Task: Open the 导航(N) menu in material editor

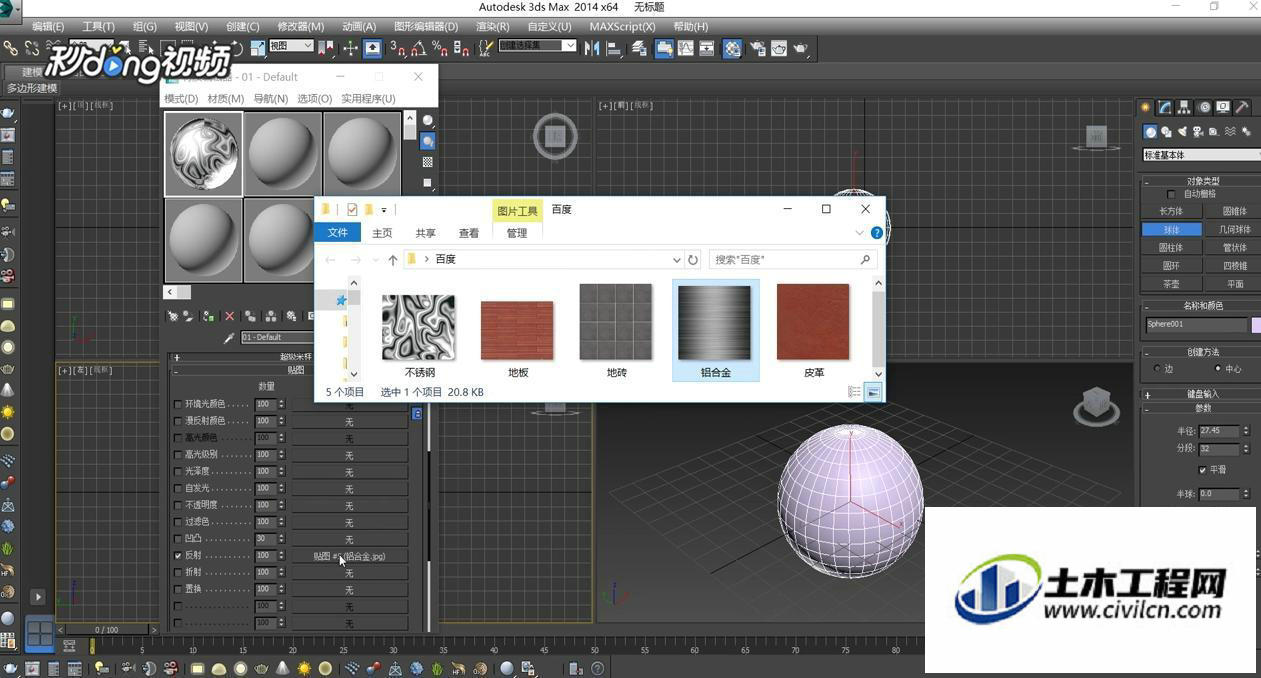Action: (270, 99)
